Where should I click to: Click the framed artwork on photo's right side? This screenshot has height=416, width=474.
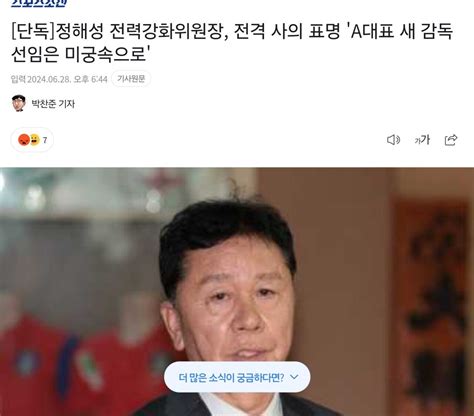coord(432,305)
